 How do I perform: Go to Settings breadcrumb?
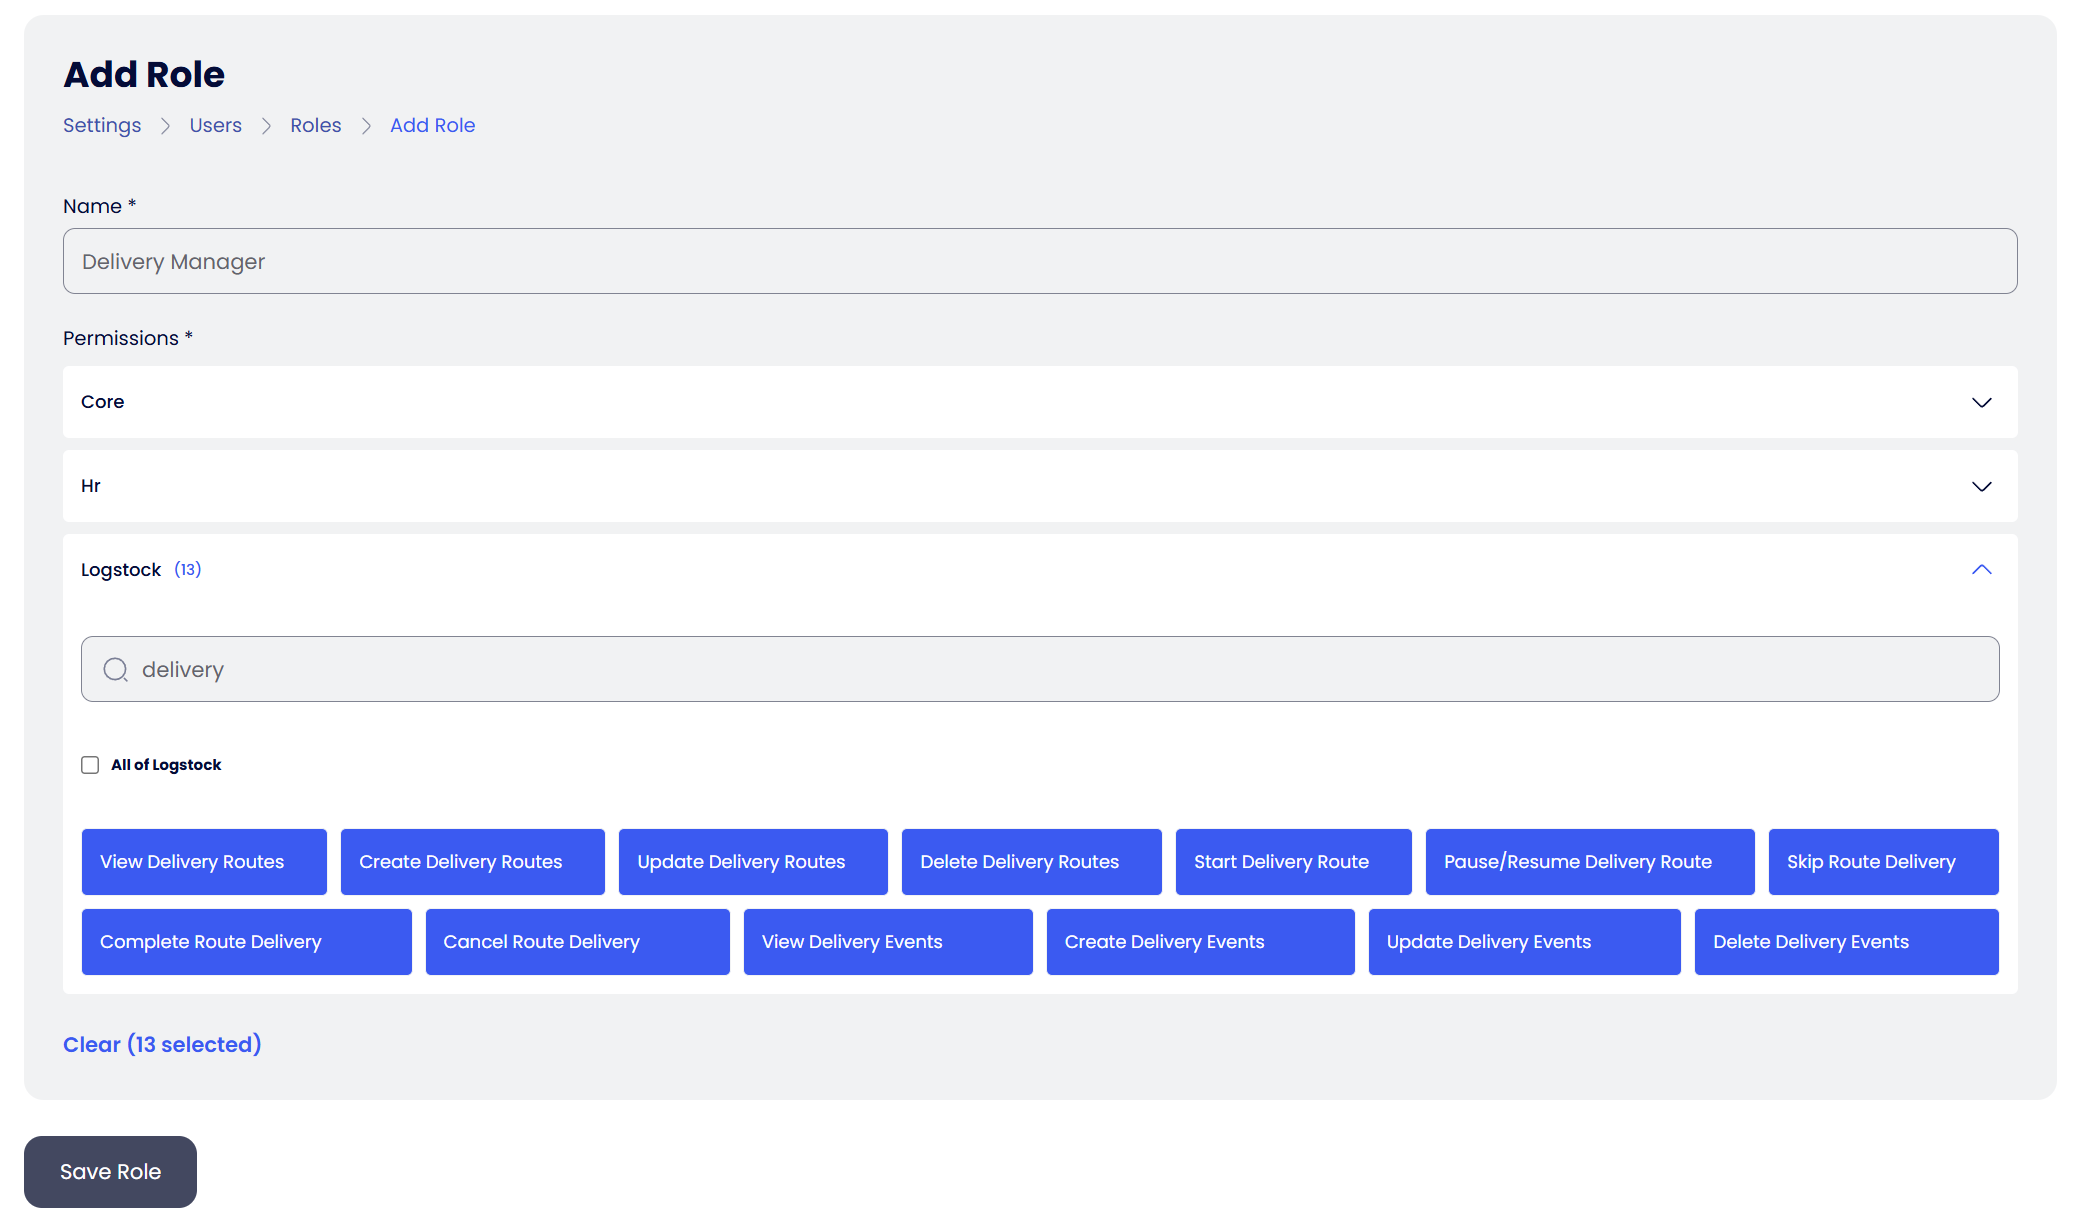[102, 125]
